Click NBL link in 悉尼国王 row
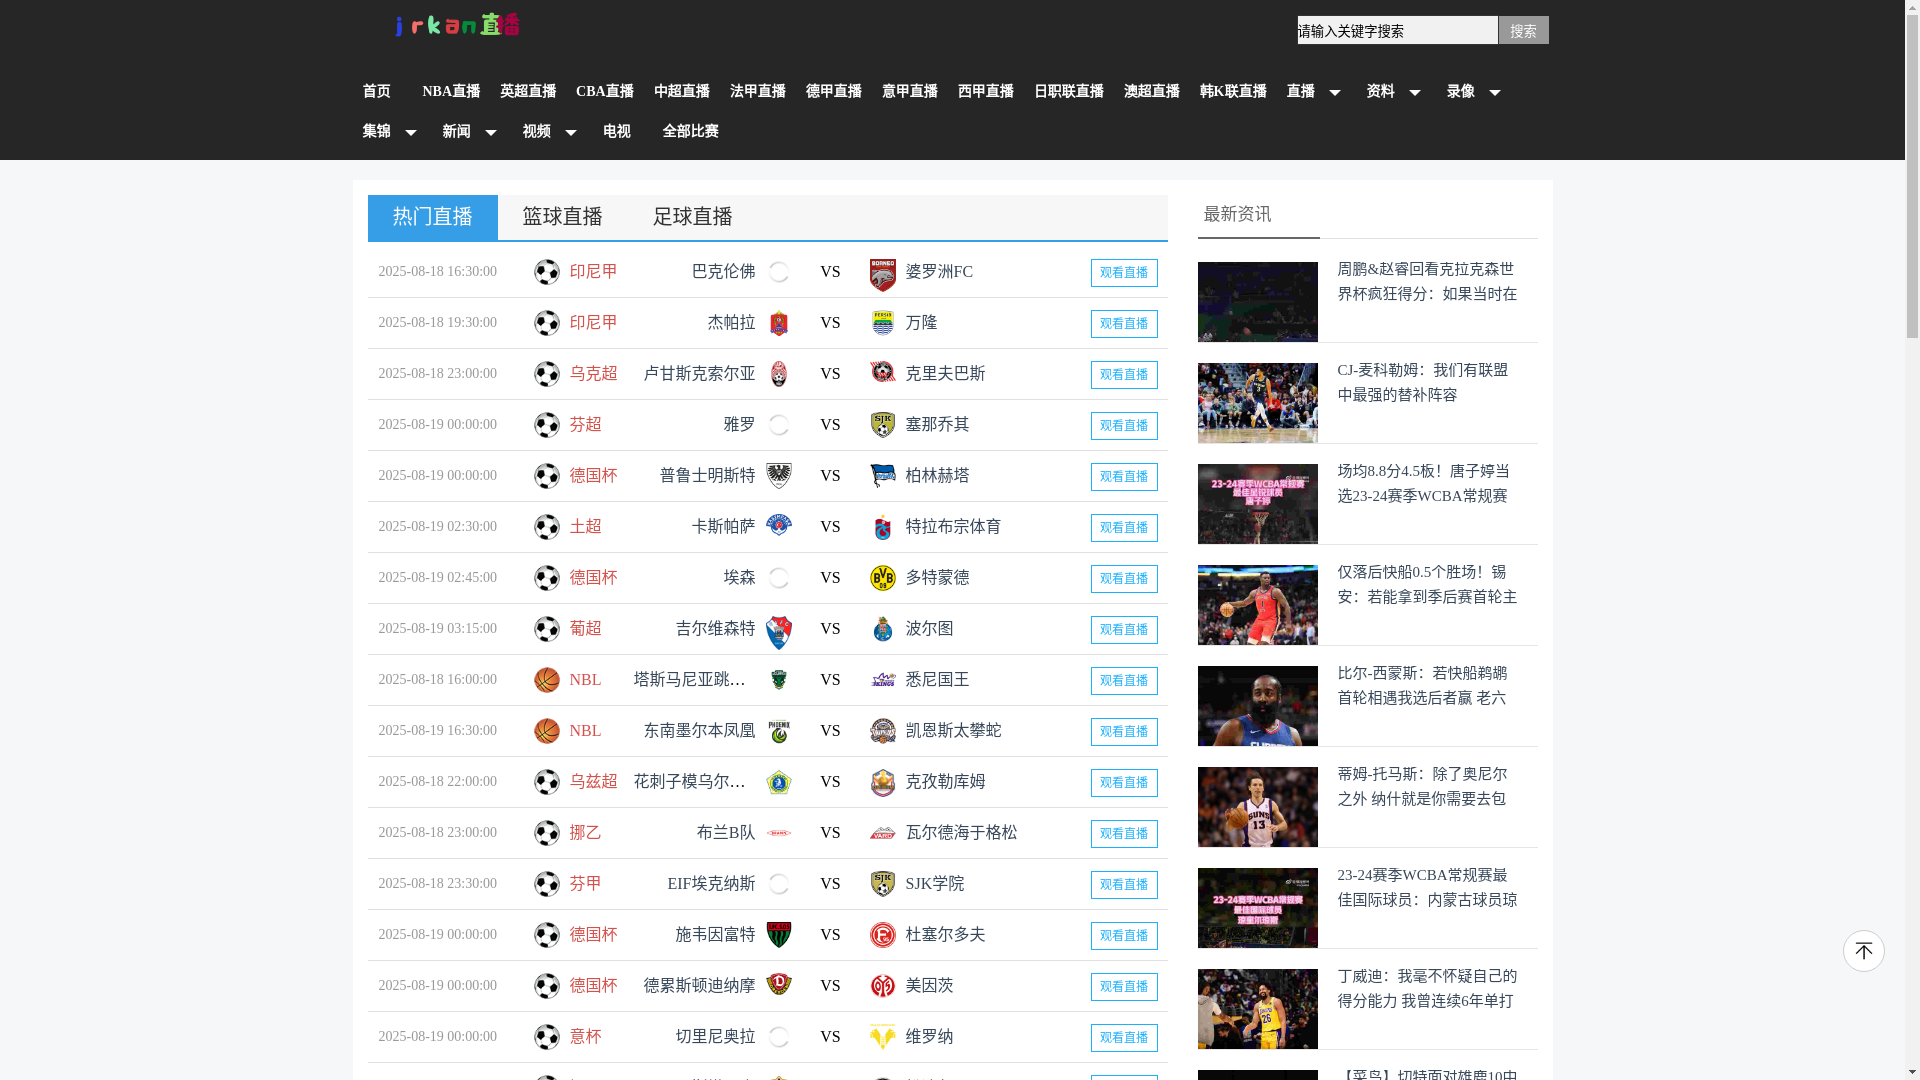Viewport: 1920px width, 1080px height. coord(585,680)
